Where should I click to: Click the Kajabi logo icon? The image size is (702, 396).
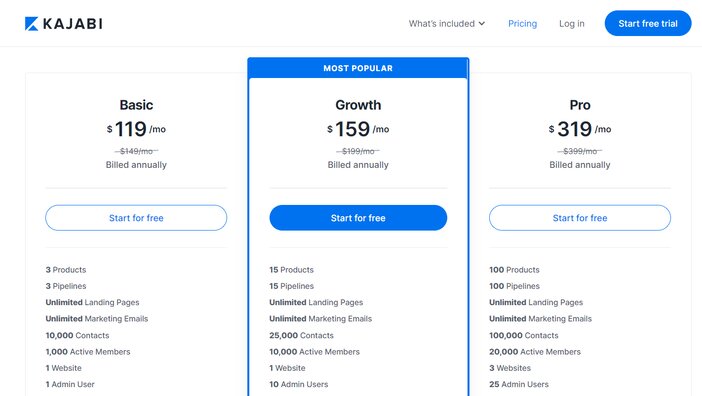(31, 24)
